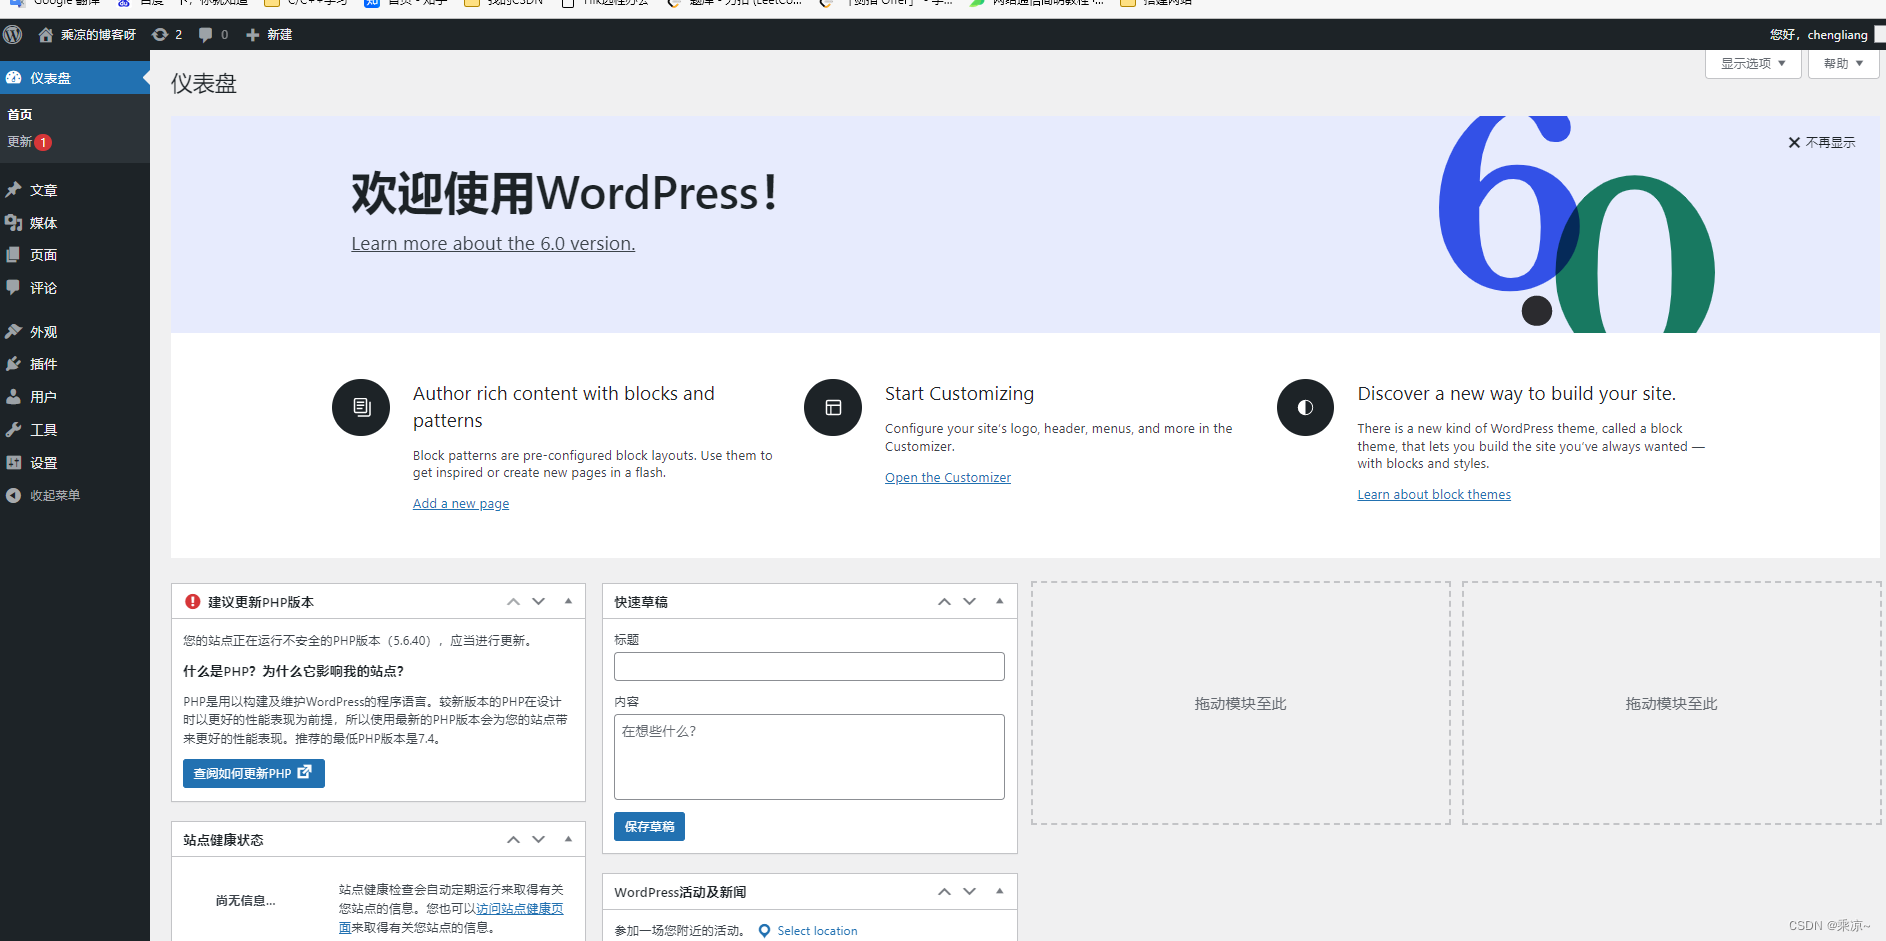This screenshot has width=1886, height=941.
Task: Click the media icon beside 媒体
Action: (14, 223)
